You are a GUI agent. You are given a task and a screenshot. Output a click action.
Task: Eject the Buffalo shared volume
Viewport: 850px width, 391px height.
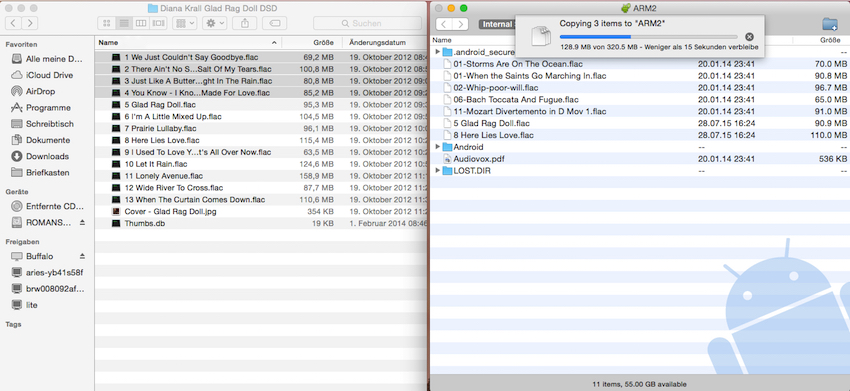pyautogui.click(x=82, y=256)
